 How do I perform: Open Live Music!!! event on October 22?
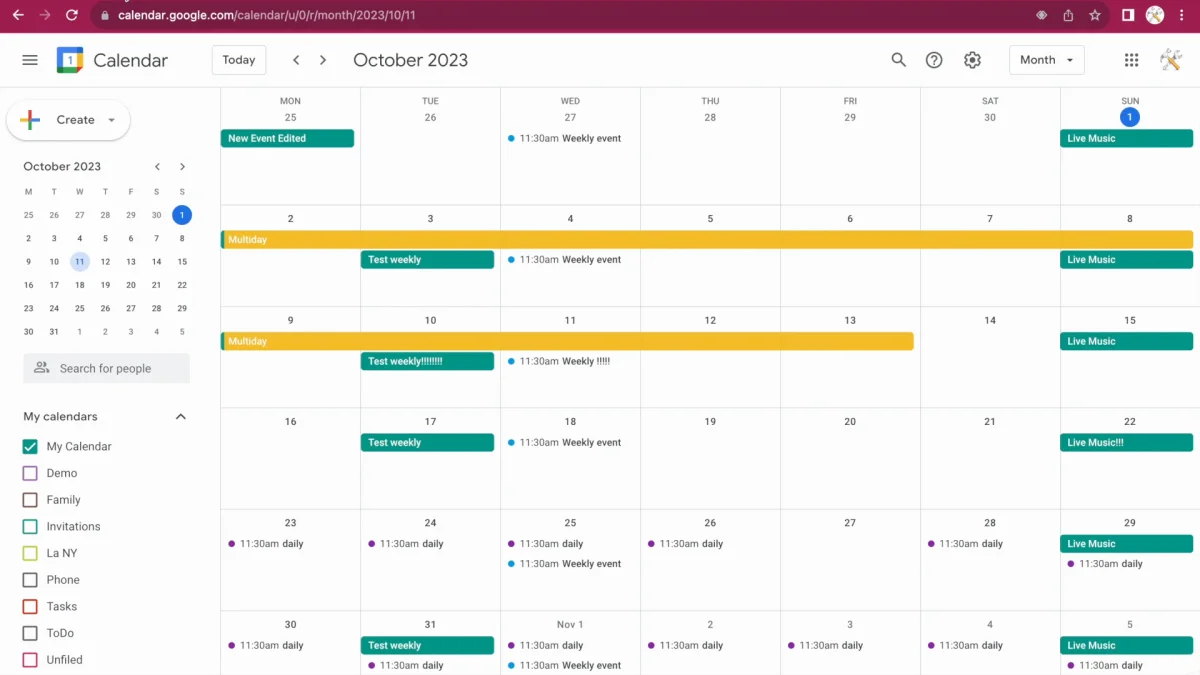[1126, 442]
